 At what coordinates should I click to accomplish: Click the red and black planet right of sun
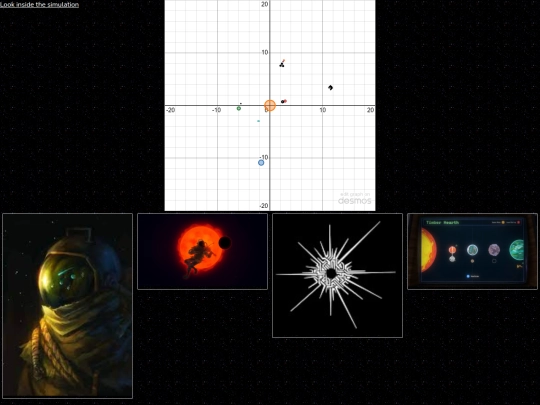pos(284,101)
